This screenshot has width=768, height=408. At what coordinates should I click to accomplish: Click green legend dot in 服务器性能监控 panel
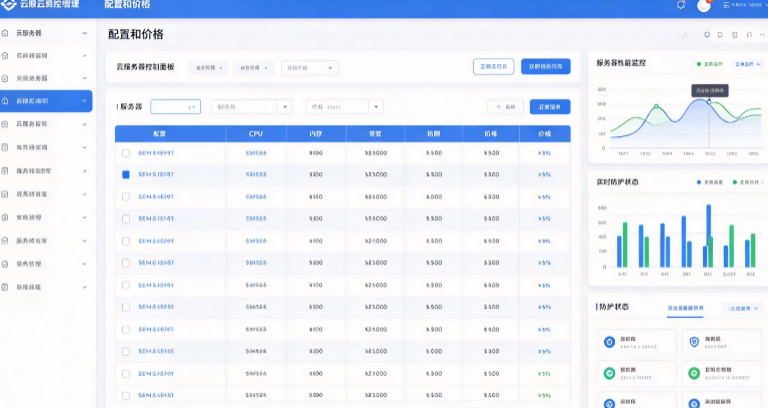click(699, 64)
